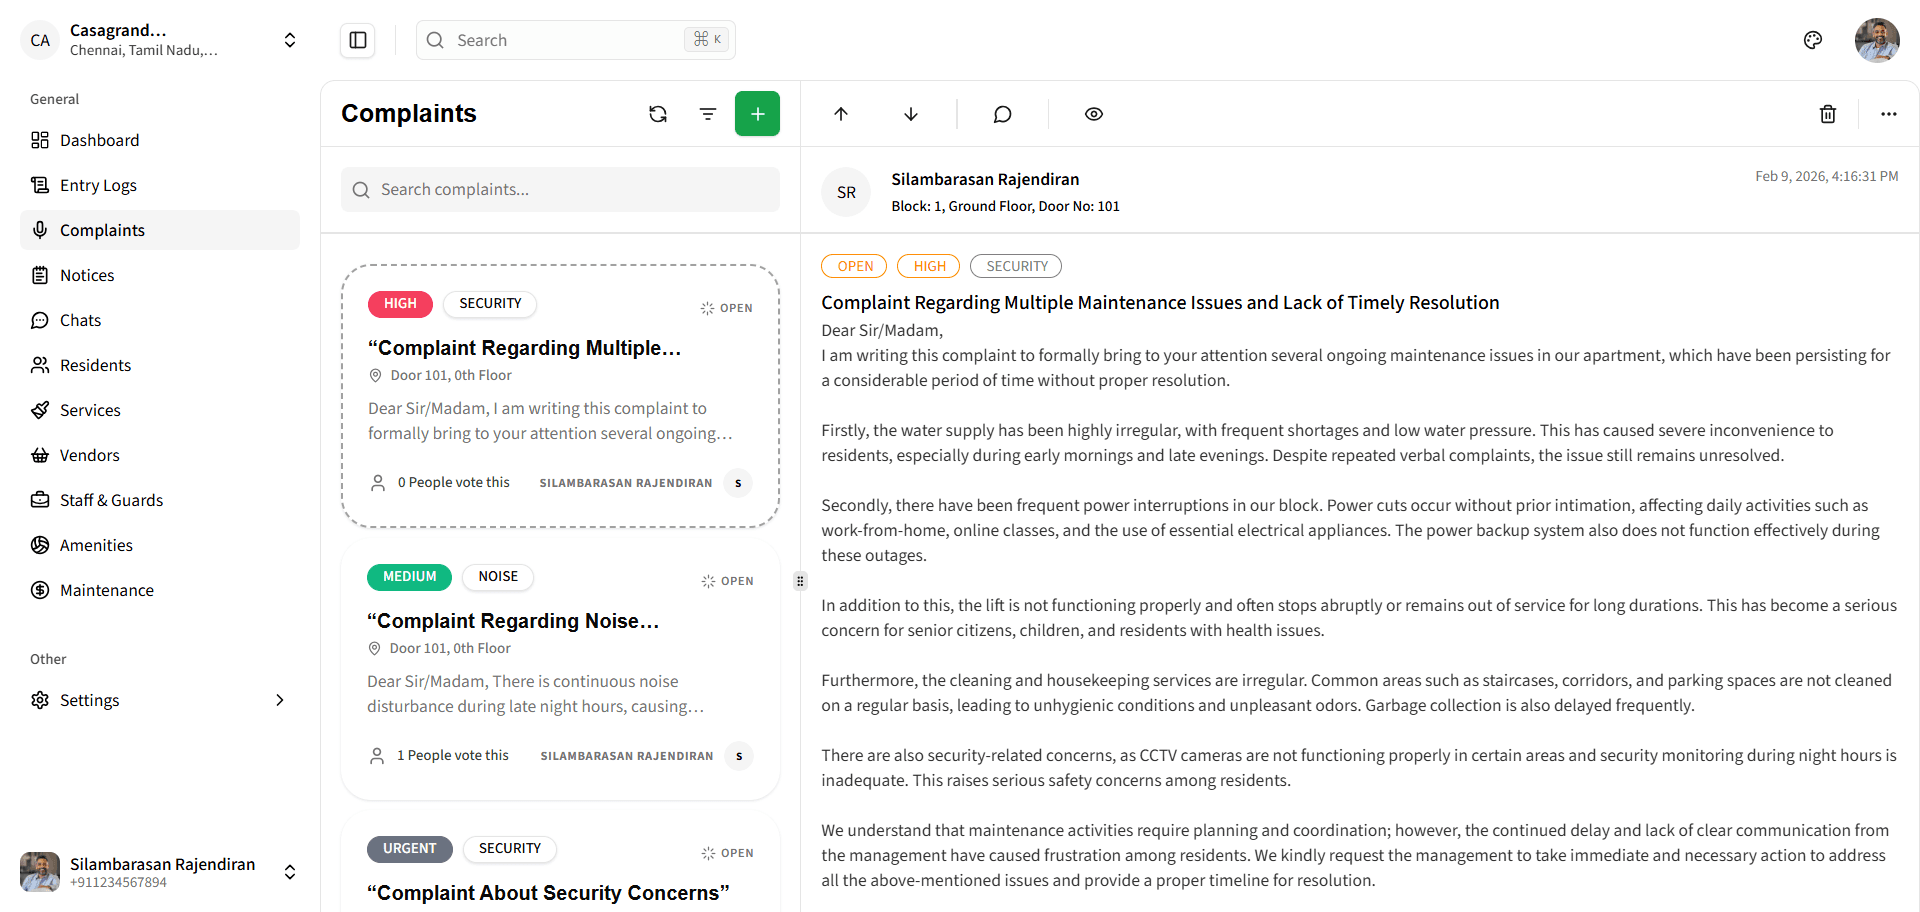Image resolution: width=1920 pixels, height=912 pixels.
Task: Navigate to Entry Logs
Action: pos(98,185)
